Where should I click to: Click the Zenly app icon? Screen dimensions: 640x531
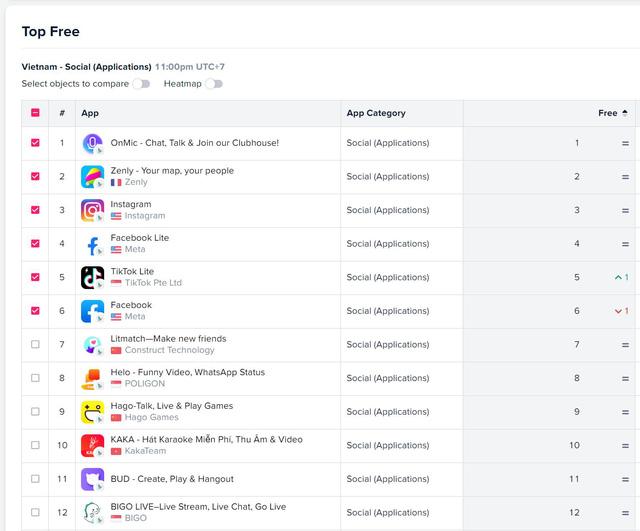[x=92, y=177]
